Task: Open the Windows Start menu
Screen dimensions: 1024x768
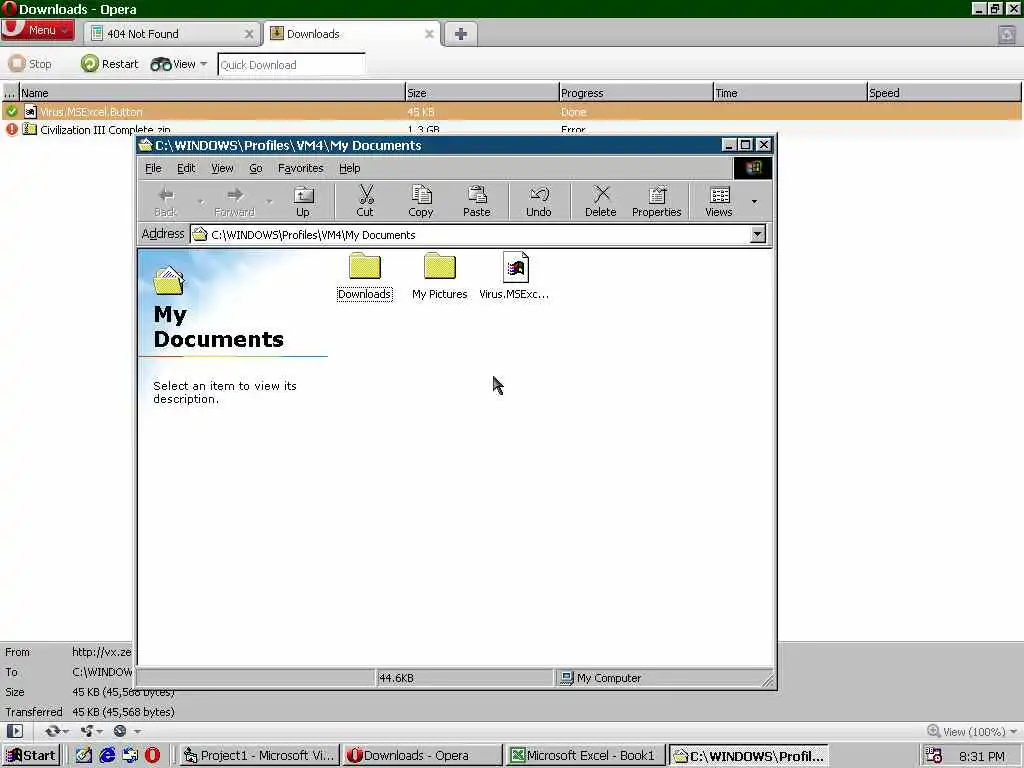Action: [31, 756]
